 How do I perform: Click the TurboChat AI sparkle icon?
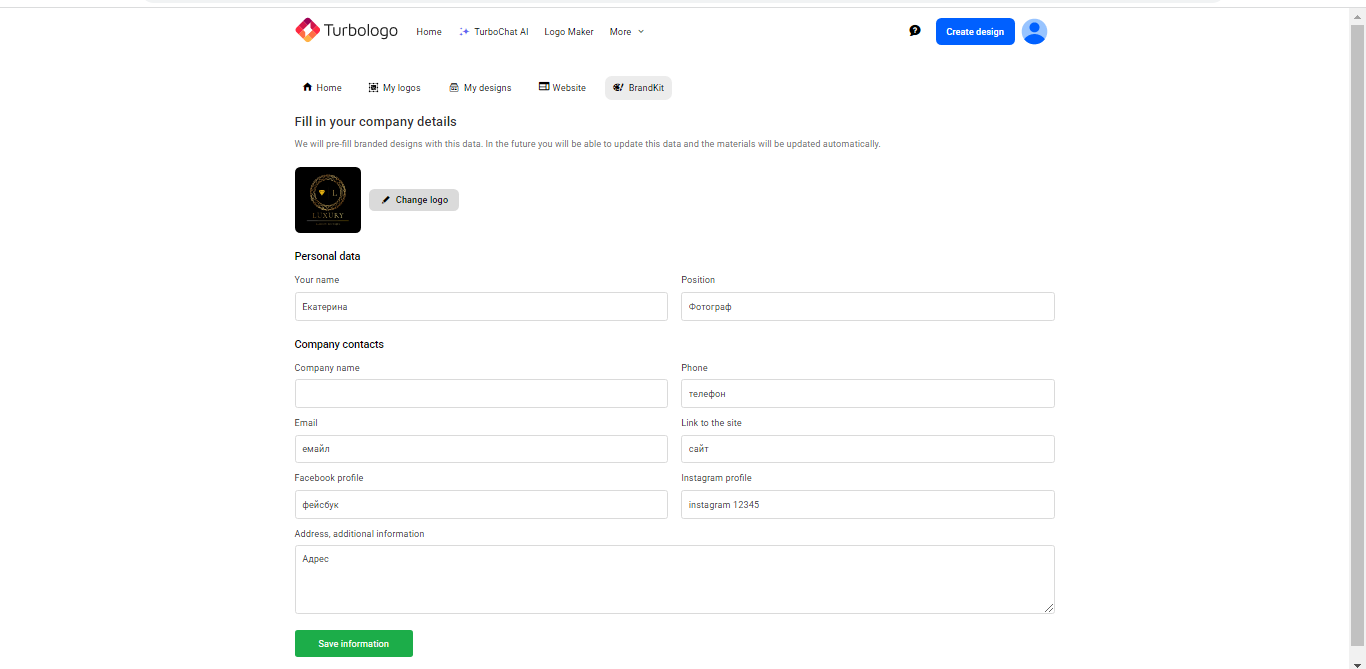pos(464,32)
